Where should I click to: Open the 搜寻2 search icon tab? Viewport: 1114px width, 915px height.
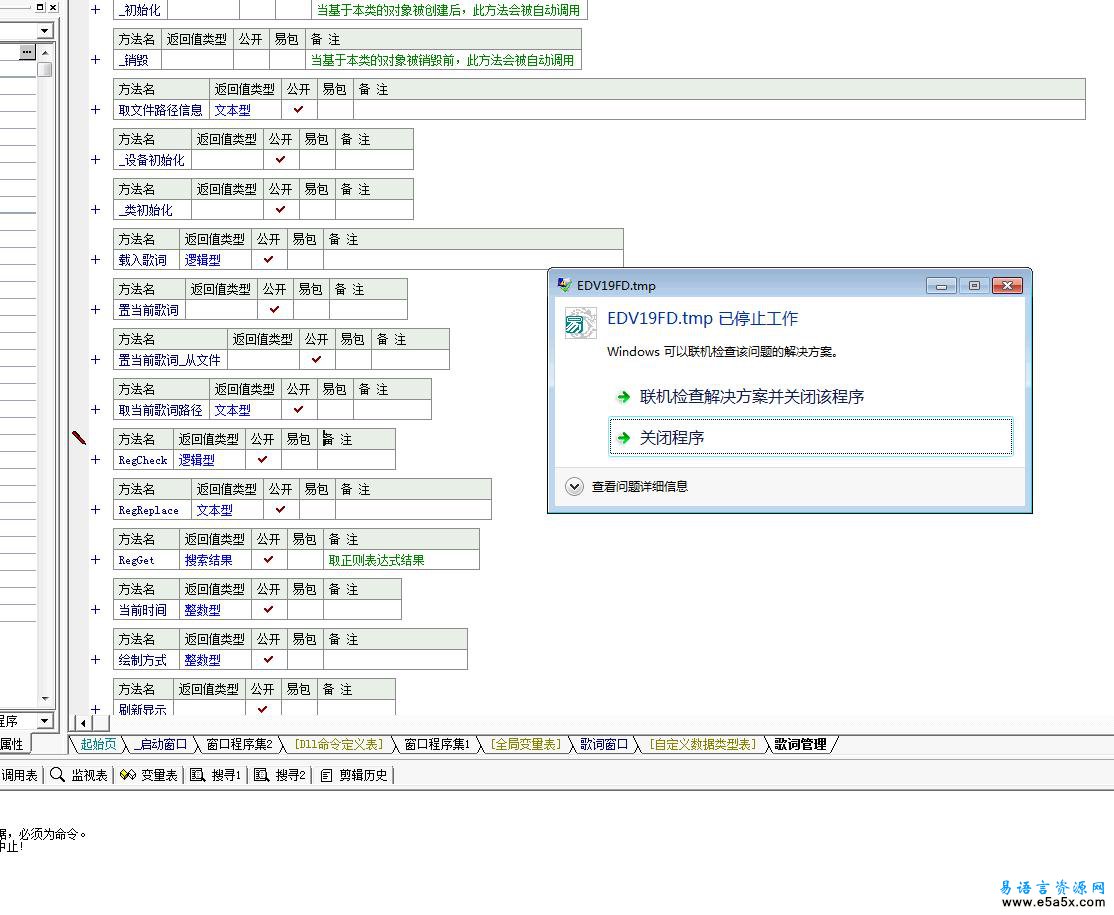(261, 774)
